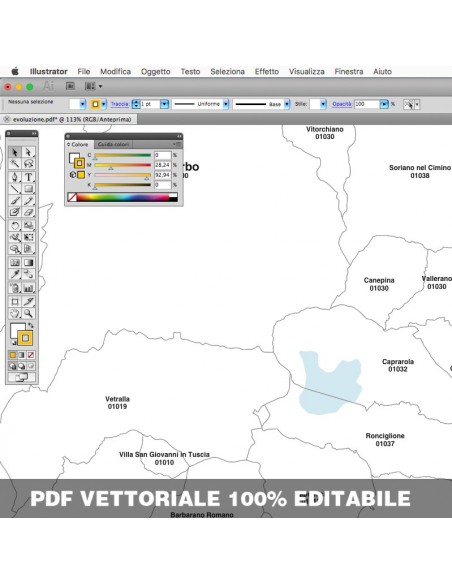Enable Draw Behind mode

pyautogui.click(x=22, y=366)
